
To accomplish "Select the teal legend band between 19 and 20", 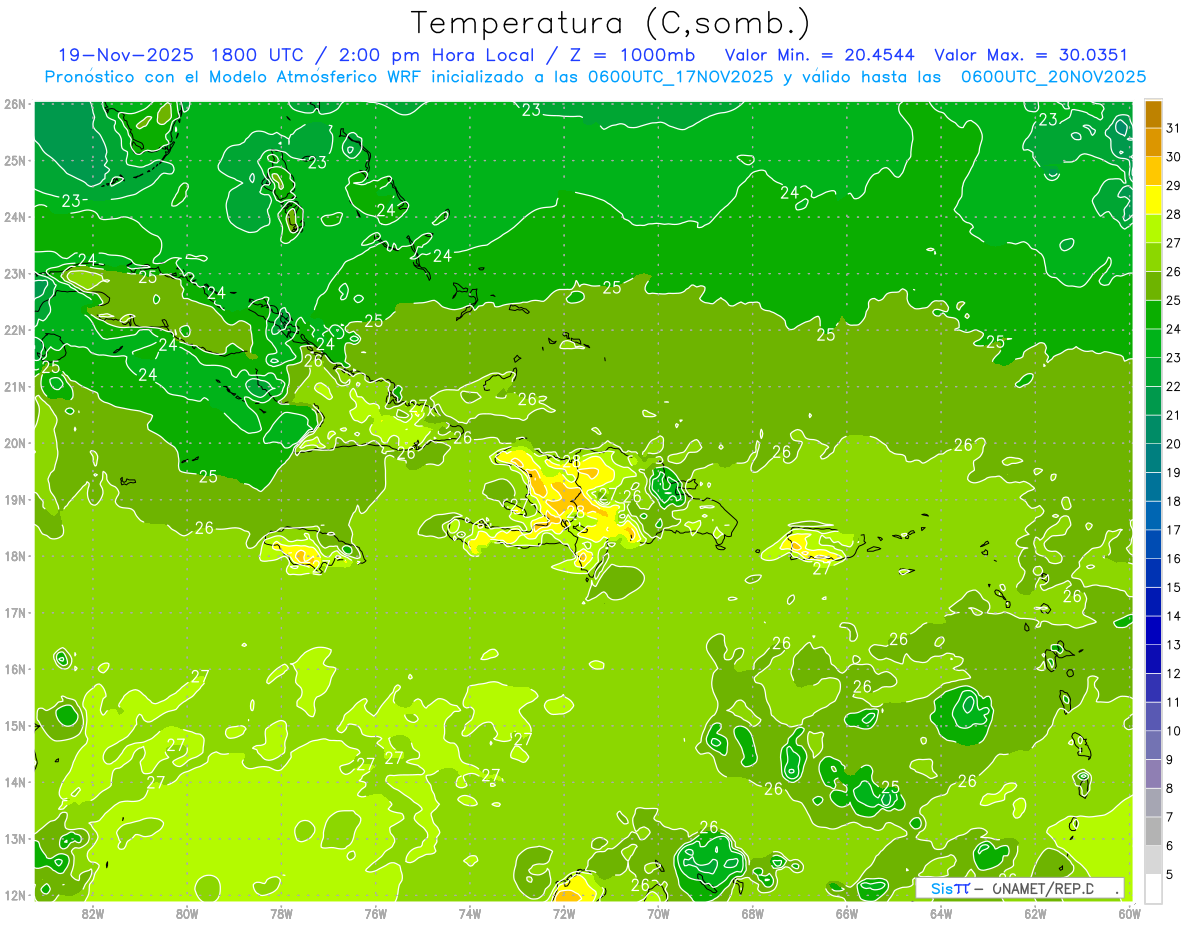I will 1153,458.
